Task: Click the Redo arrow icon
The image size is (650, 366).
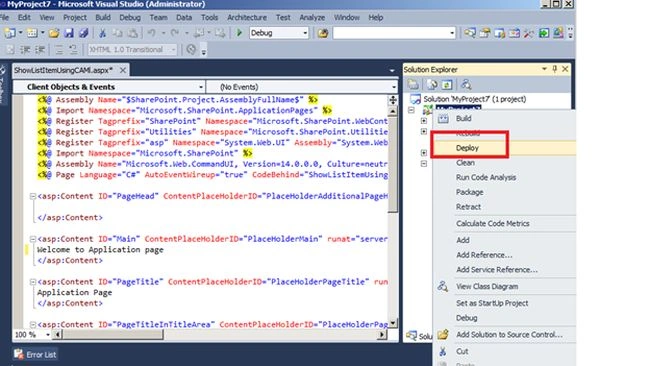Action: pos(175,33)
